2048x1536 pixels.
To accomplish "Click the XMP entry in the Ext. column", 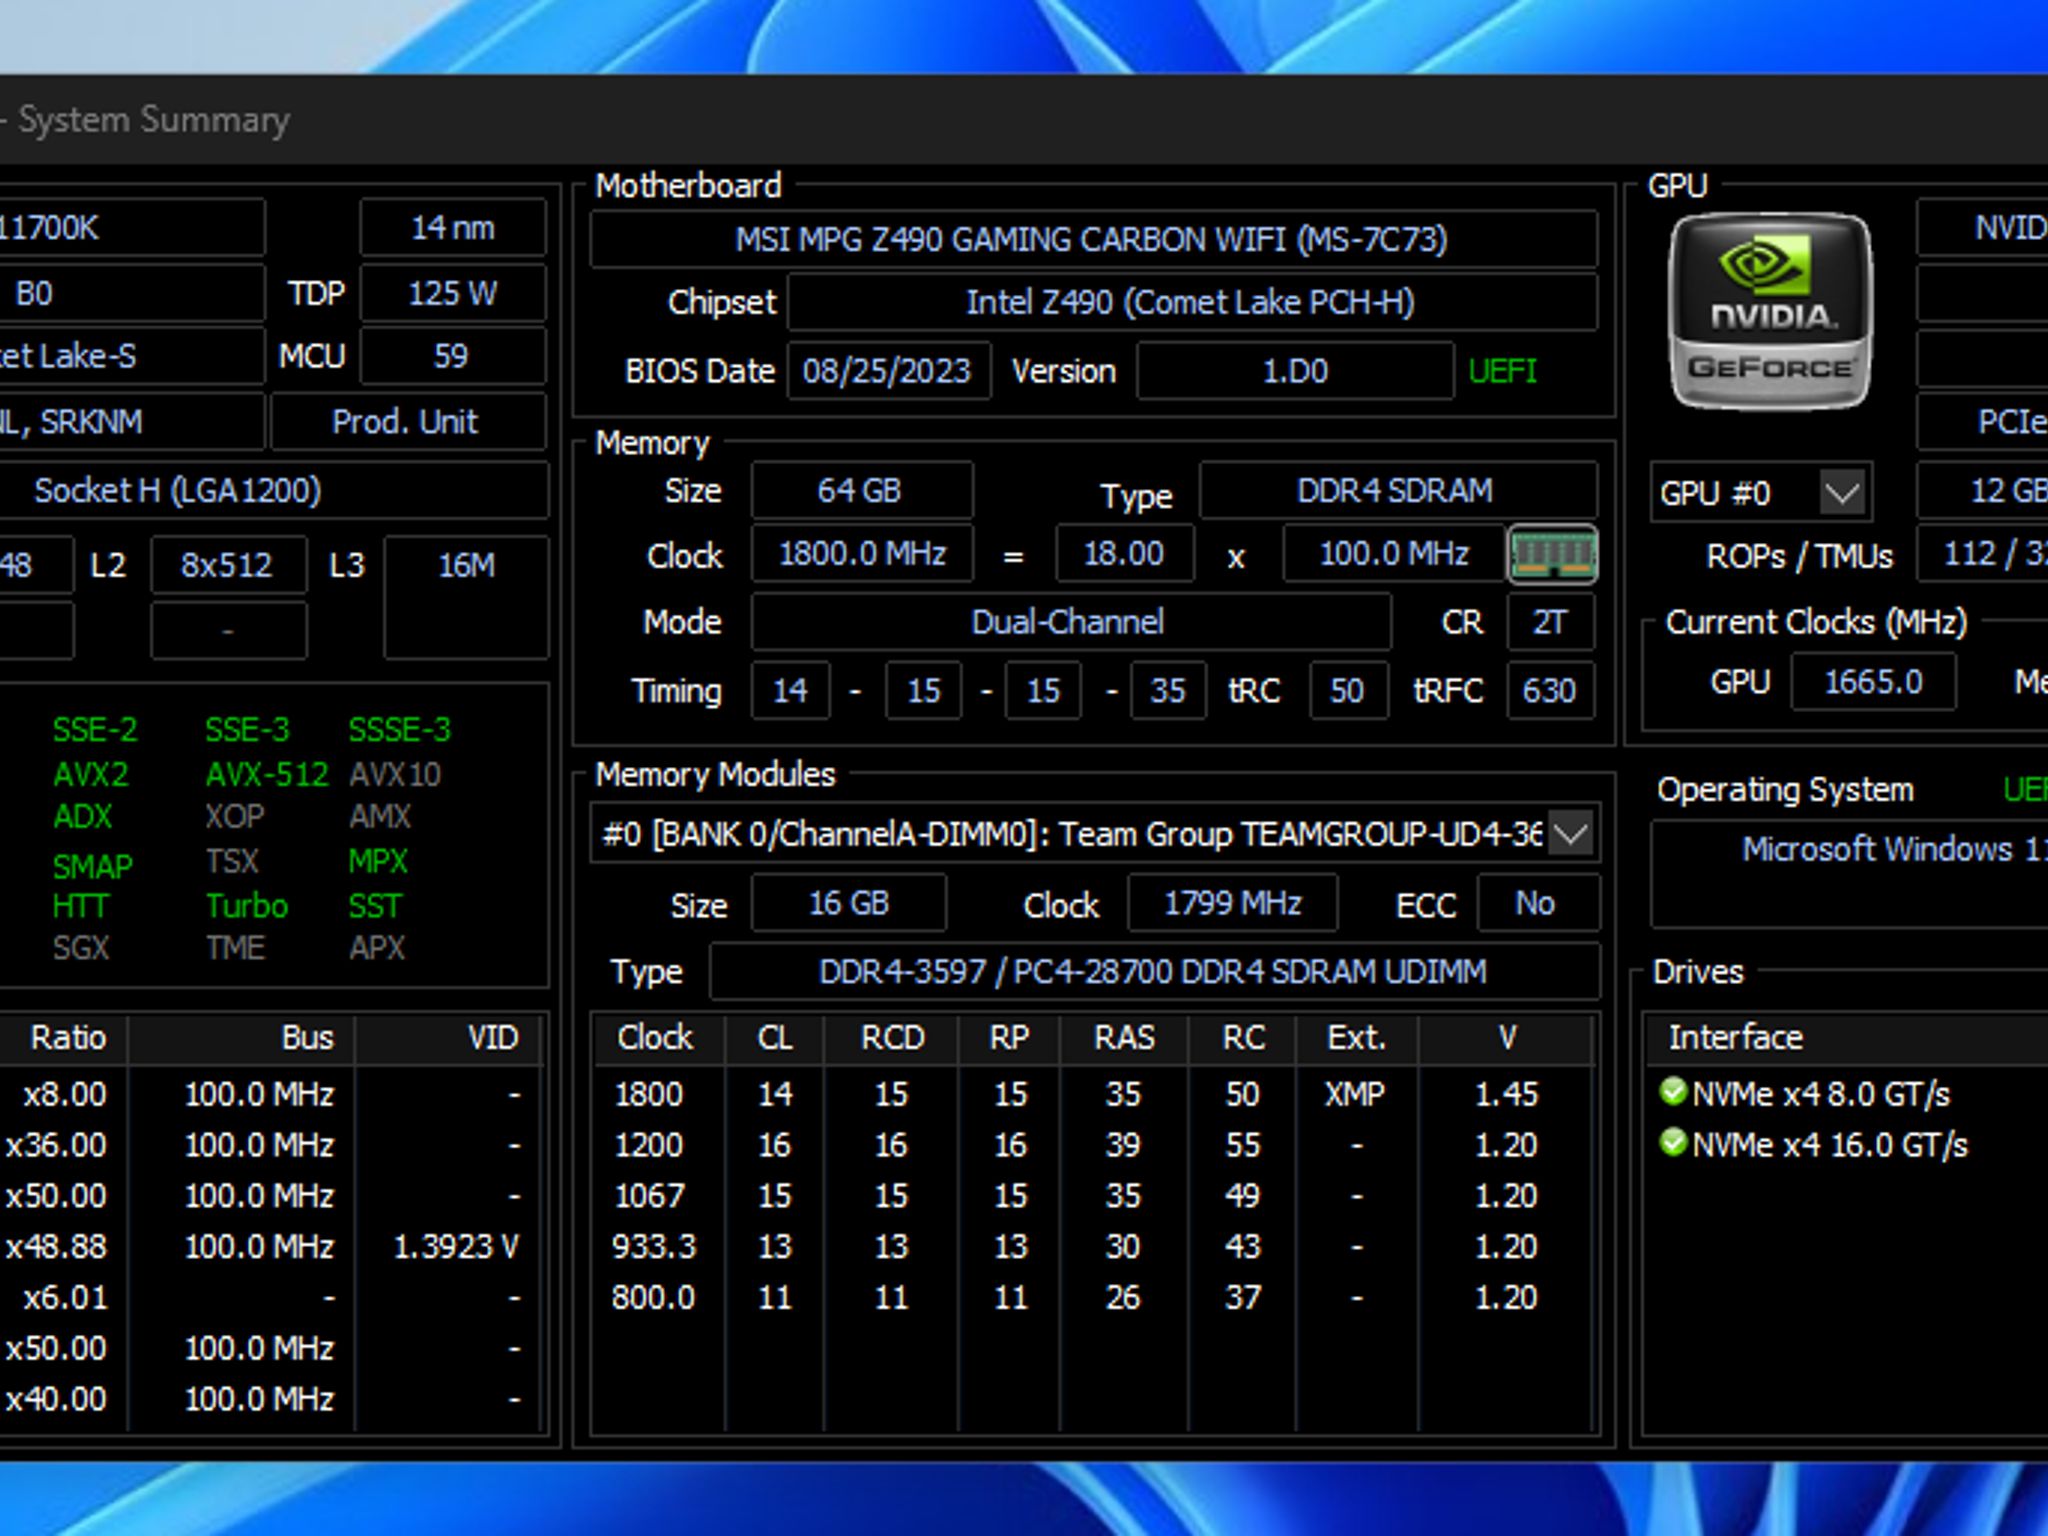I will (1355, 1093).
